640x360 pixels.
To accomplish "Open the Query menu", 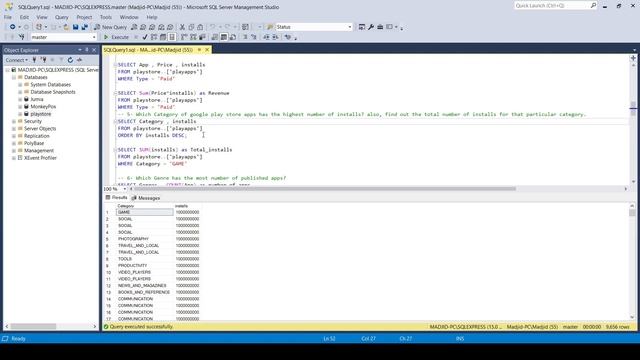I will pyautogui.click(x=62, y=17).
